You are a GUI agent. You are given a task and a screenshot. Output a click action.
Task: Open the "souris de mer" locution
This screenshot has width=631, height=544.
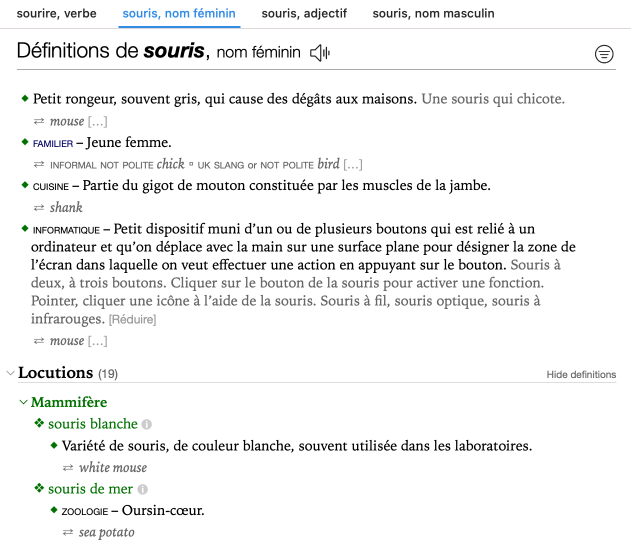[x=90, y=489]
